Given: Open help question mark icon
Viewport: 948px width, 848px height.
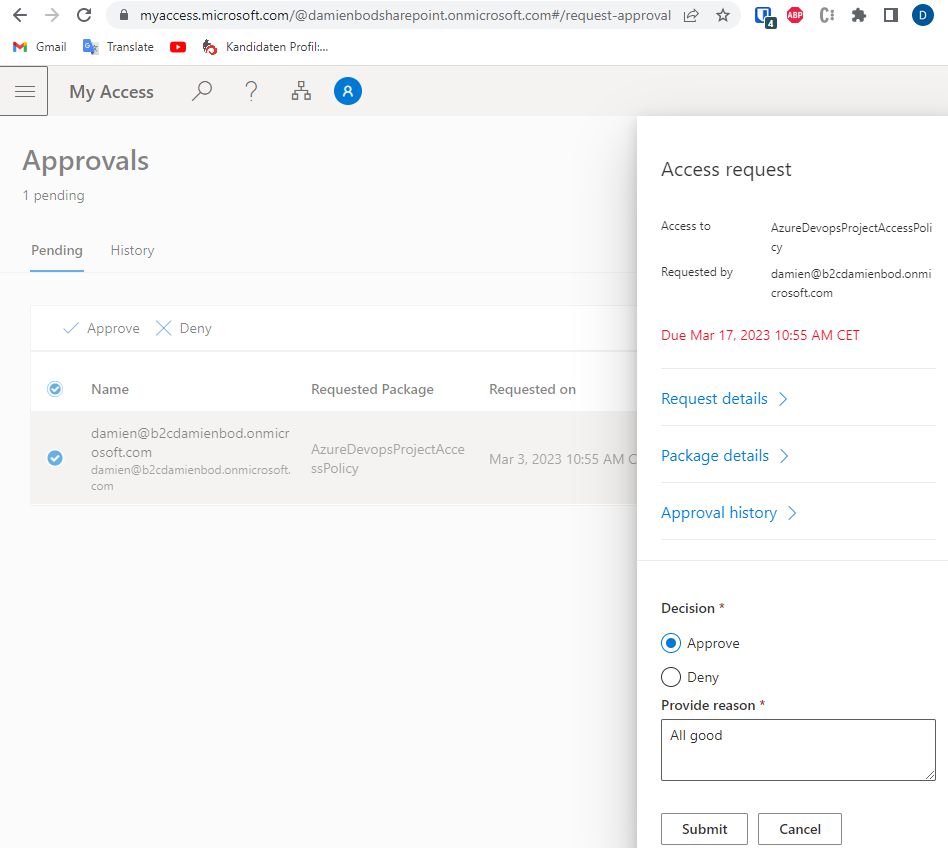Looking at the screenshot, I should [251, 92].
